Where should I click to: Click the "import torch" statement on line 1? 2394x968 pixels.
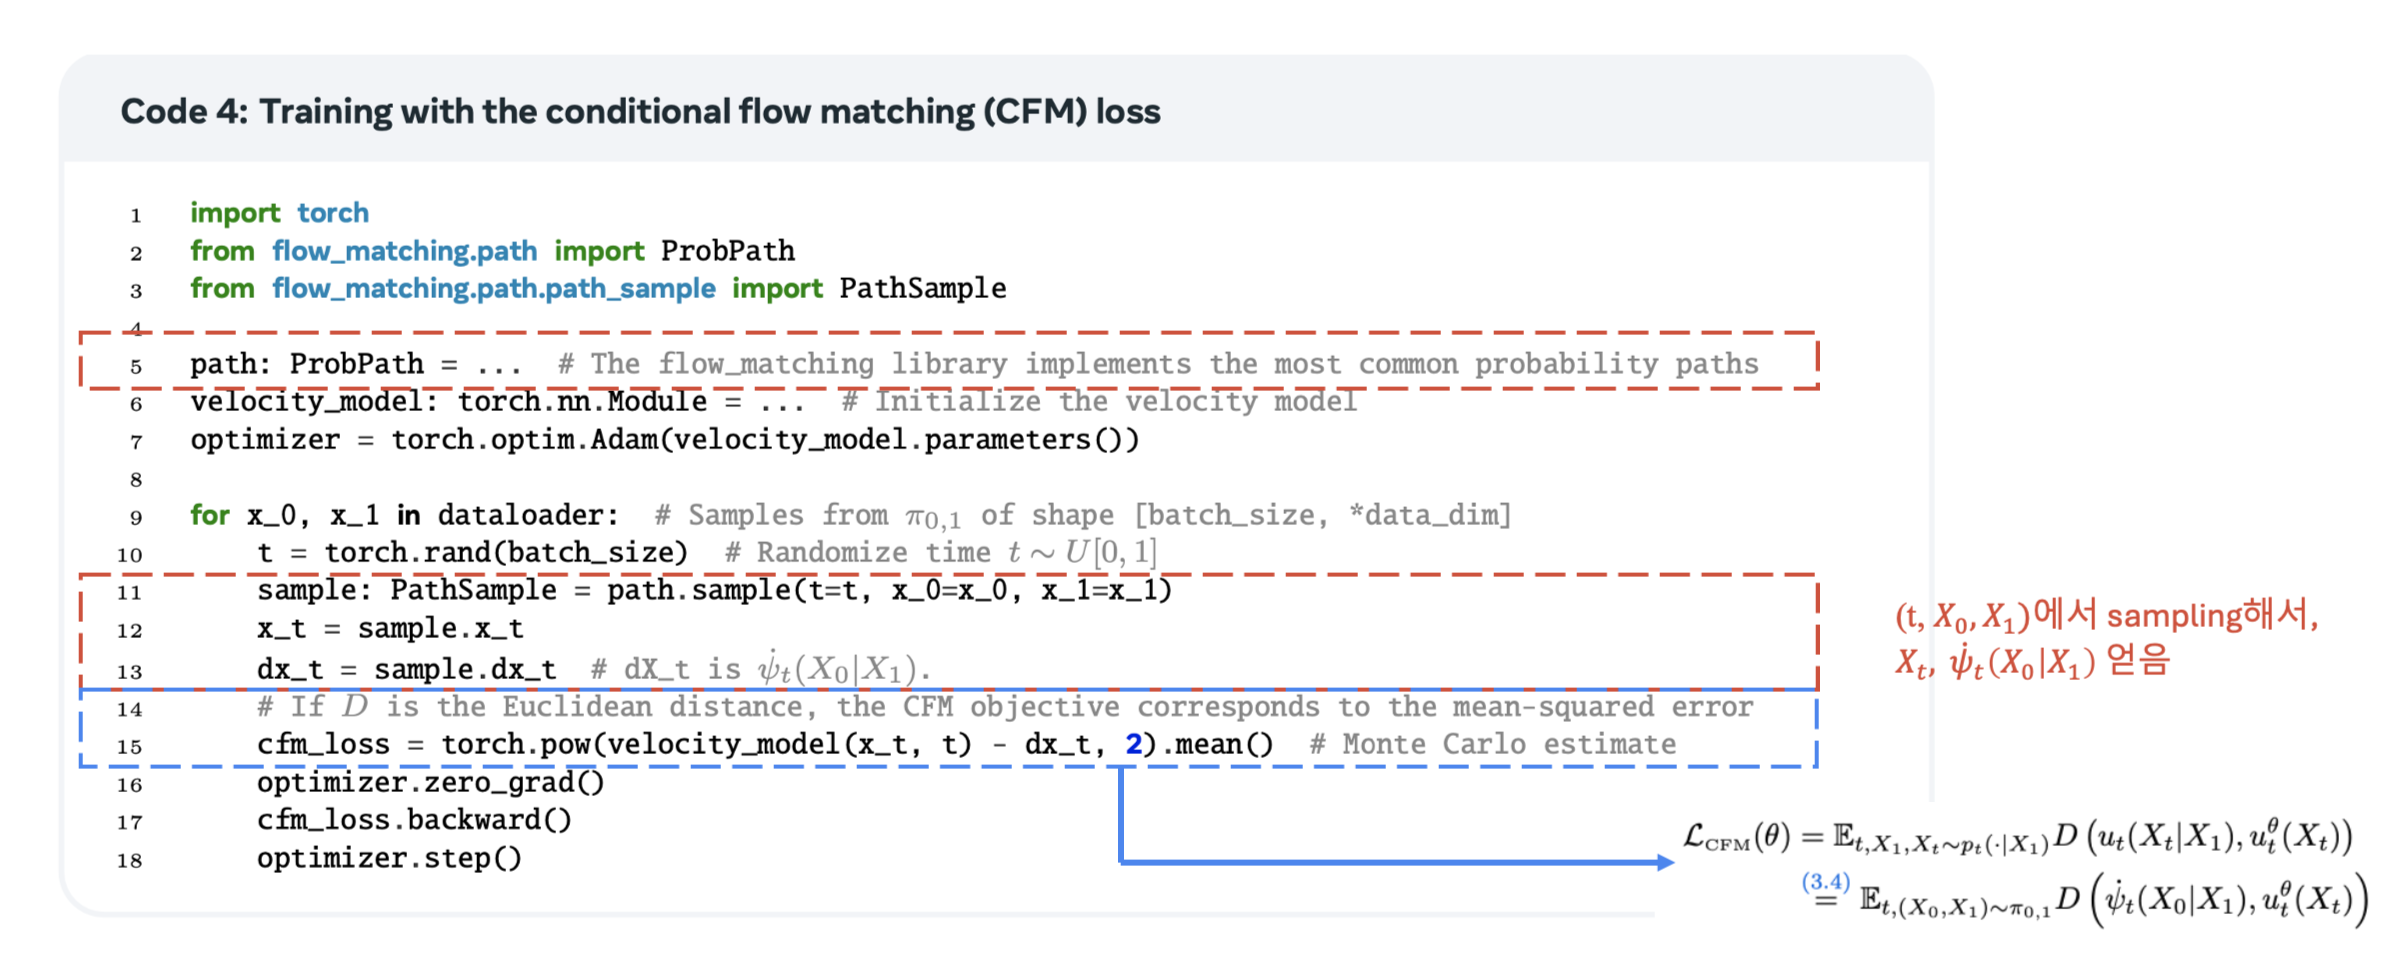tap(279, 213)
